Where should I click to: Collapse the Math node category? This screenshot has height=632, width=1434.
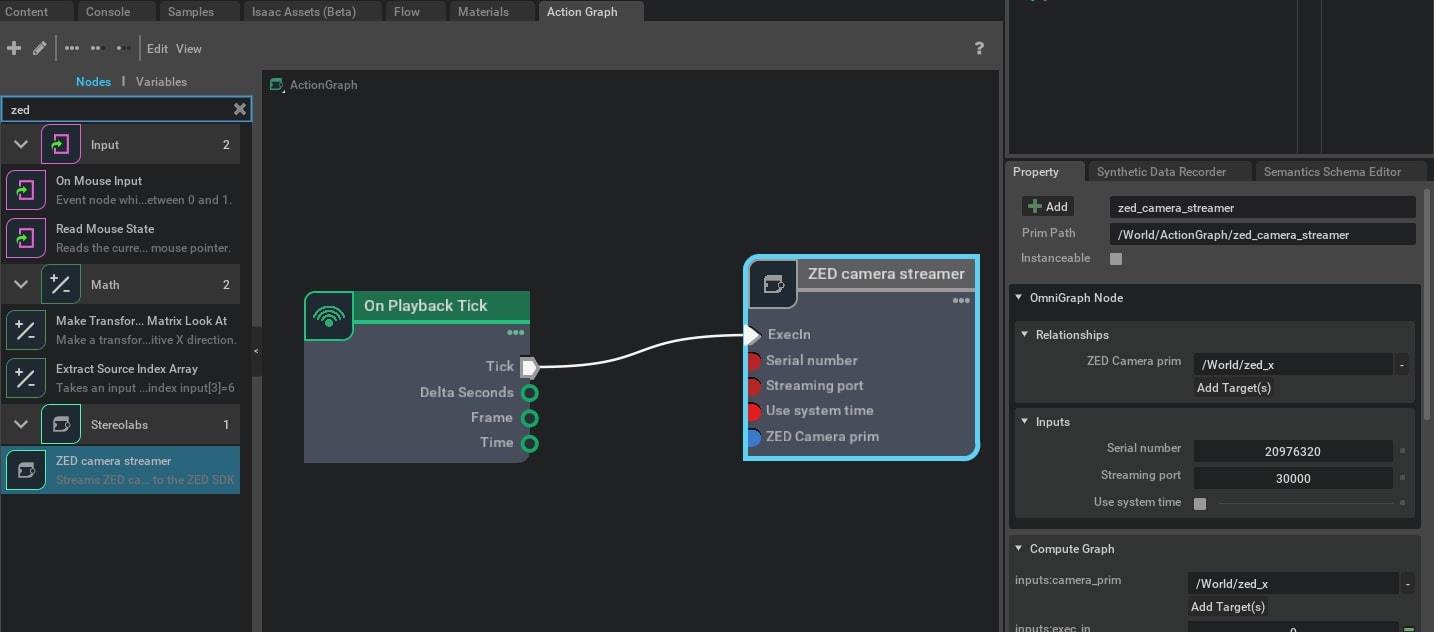coord(20,284)
